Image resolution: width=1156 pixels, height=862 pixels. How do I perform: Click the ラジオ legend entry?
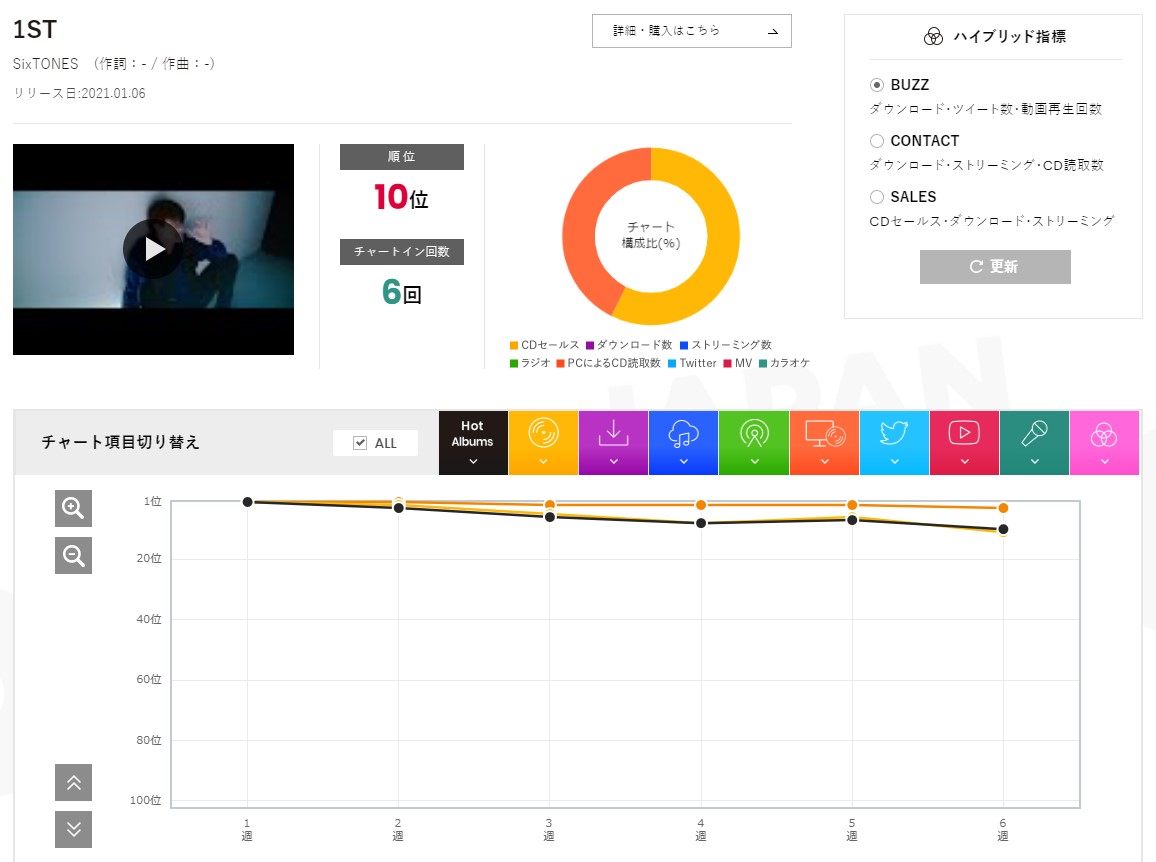click(529, 364)
